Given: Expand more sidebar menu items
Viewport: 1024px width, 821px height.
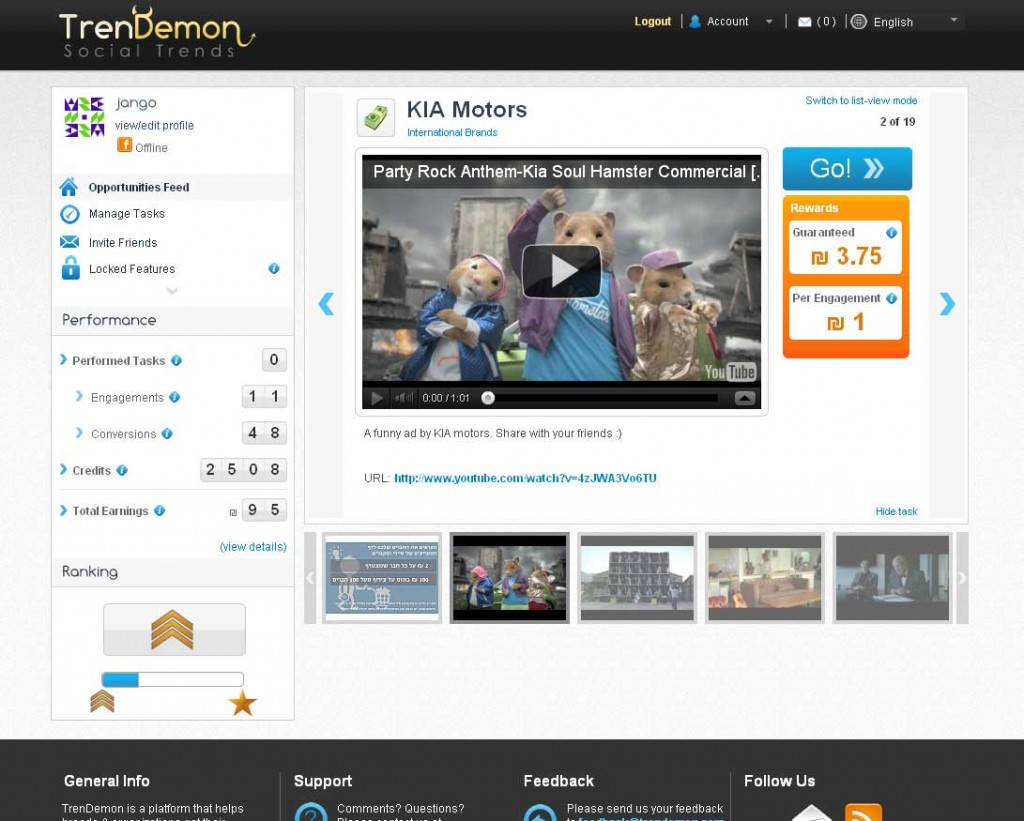Looking at the screenshot, I should [x=172, y=291].
